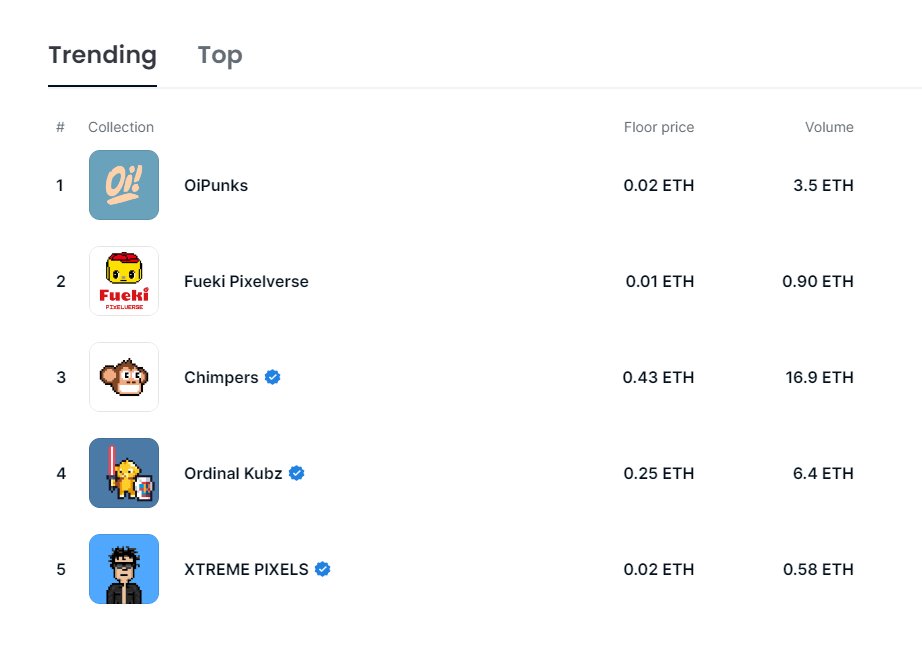Screen dimensions: 922x659
Task: Open the XTREME PIXELS collection link
Action: 246,569
